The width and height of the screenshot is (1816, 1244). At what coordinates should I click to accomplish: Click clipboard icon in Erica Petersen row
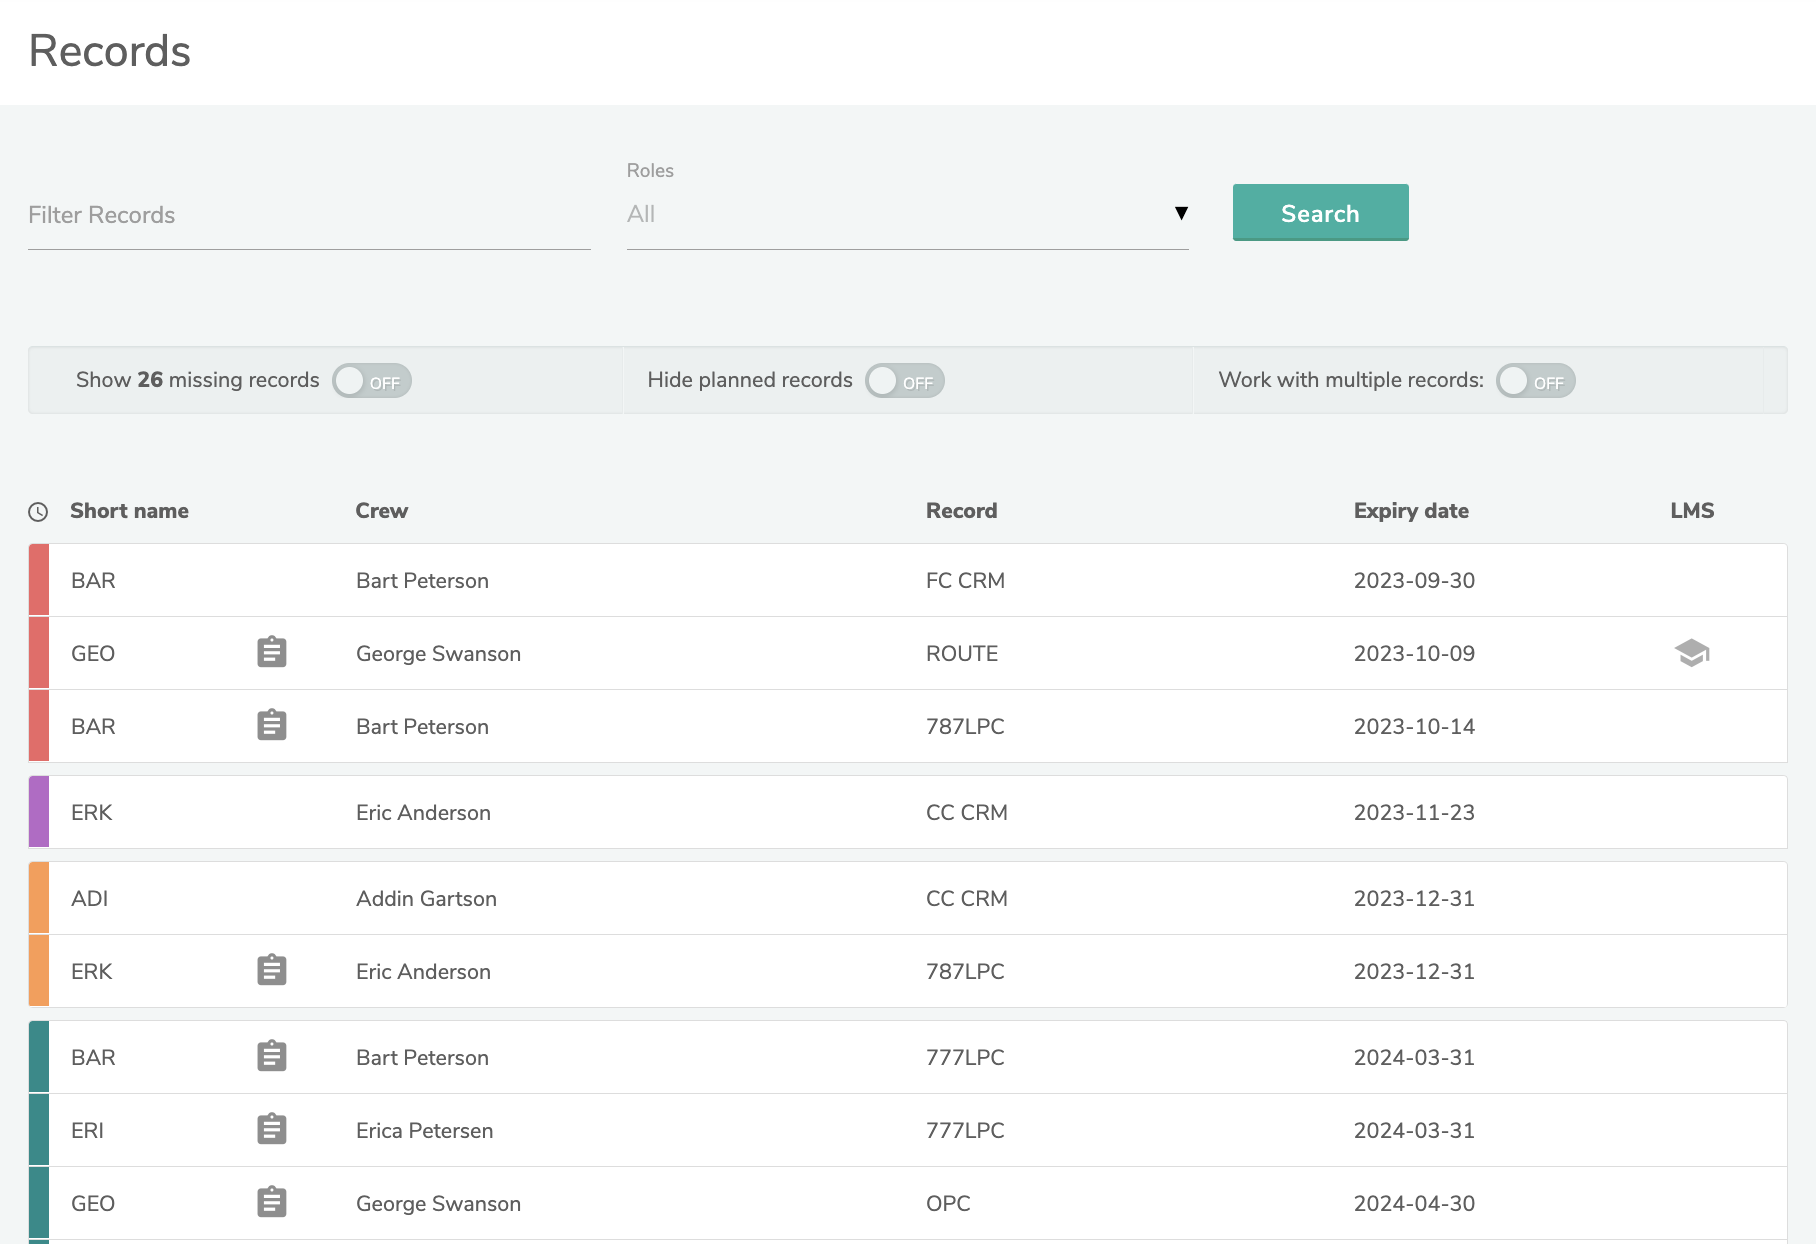tap(272, 1129)
